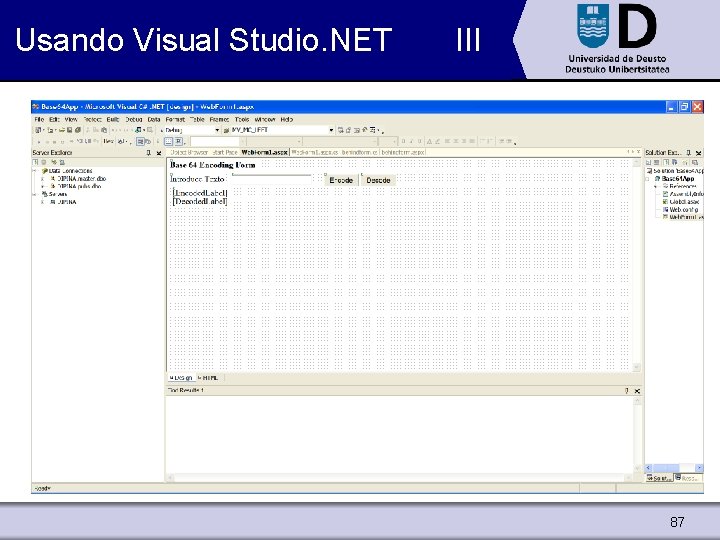Image resolution: width=720 pixels, height=540 pixels.
Task: Open the Tools menu
Action: (242, 119)
